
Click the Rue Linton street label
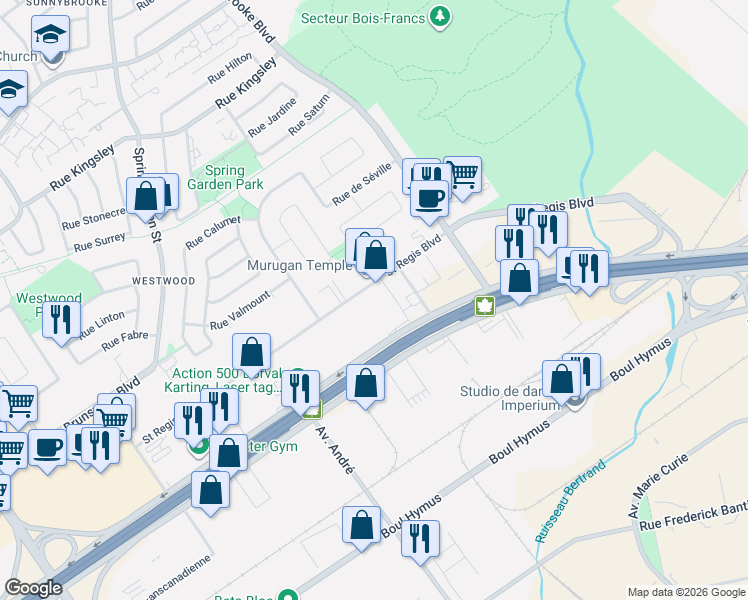(x=102, y=325)
